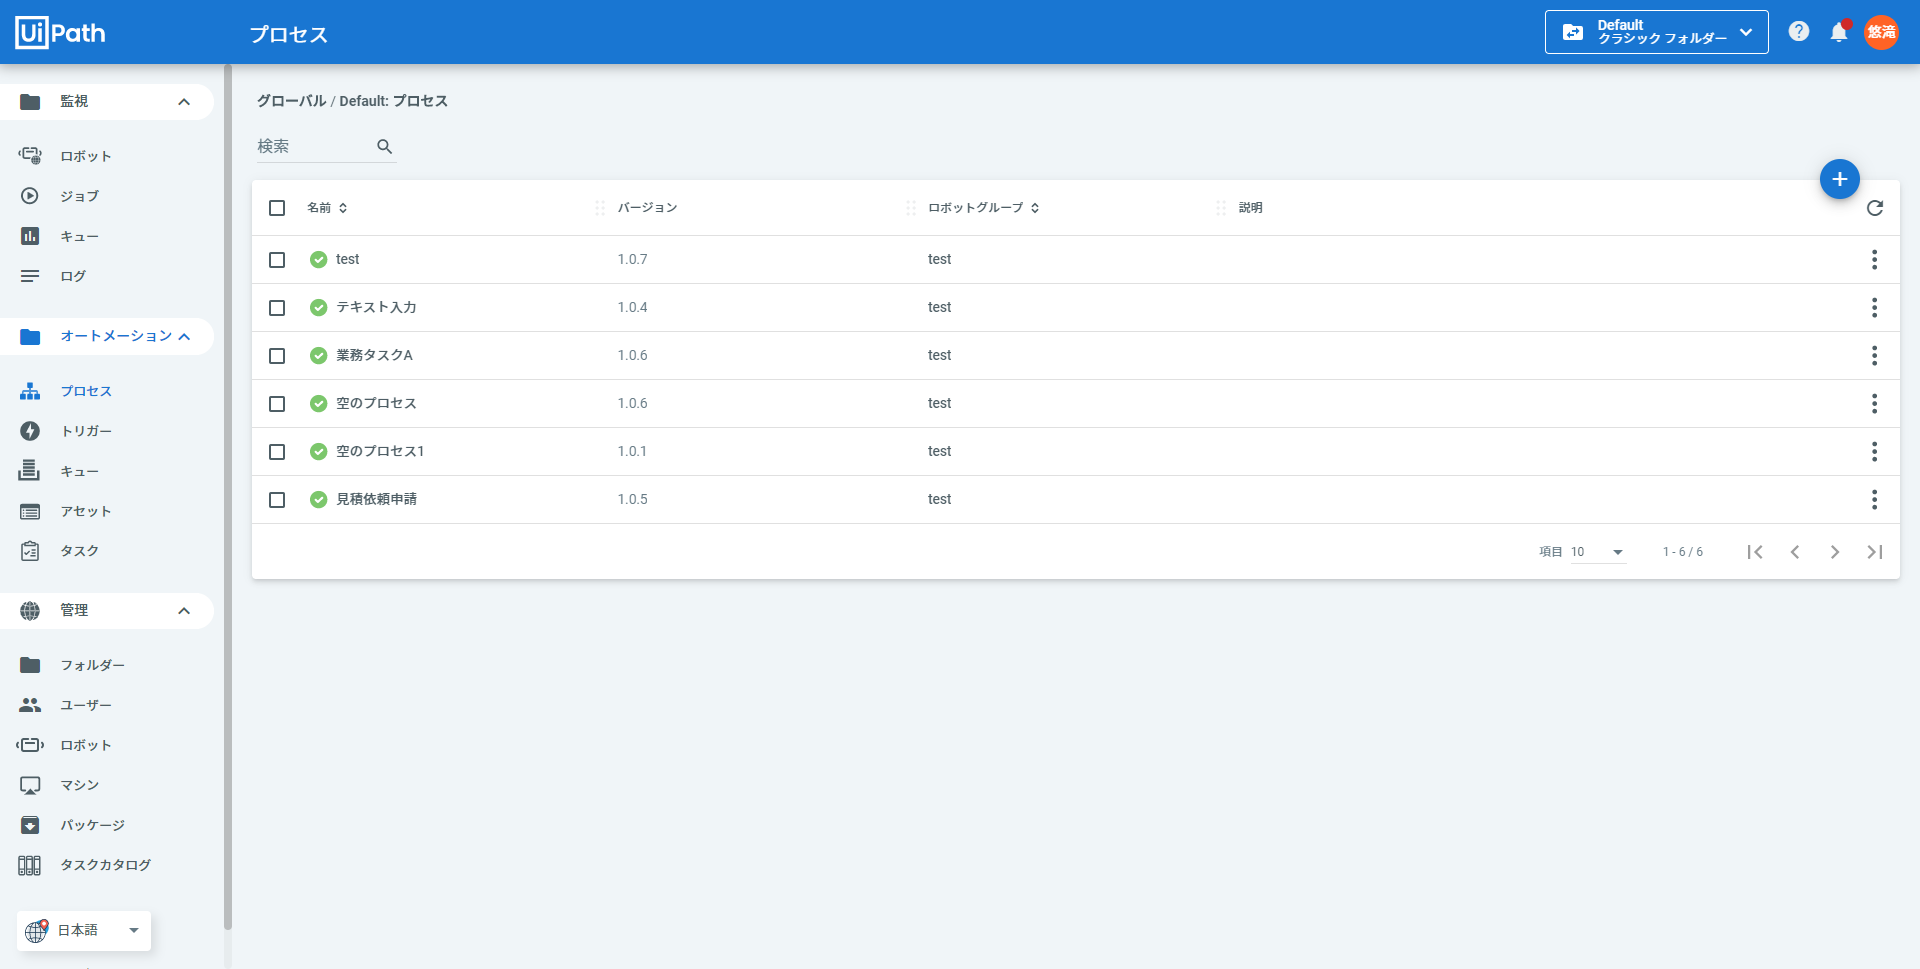Click the search magnifier icon
Image resolution: width=1920 pixels, height=969 pixels.
pos(384,147)
